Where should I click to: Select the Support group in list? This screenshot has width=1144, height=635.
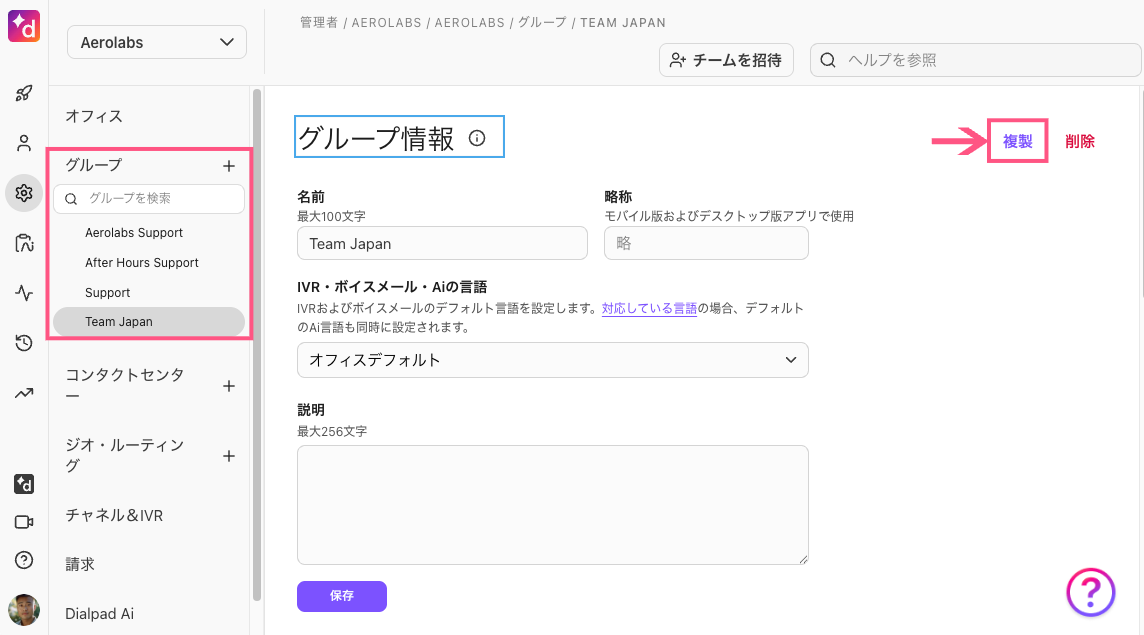(108, 293)
